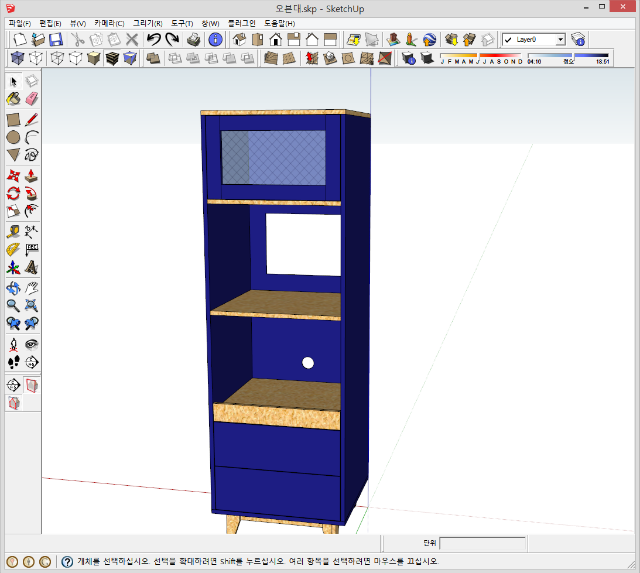Select the Protractor tool
This screenshot has height=573, width=640.
(13, 249)
